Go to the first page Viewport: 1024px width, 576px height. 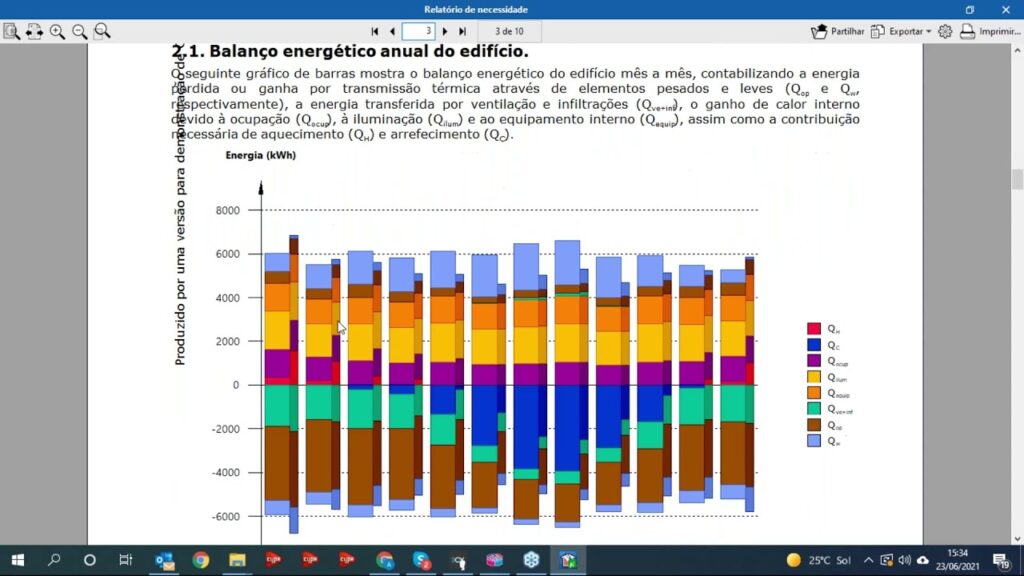coord(375,31)
